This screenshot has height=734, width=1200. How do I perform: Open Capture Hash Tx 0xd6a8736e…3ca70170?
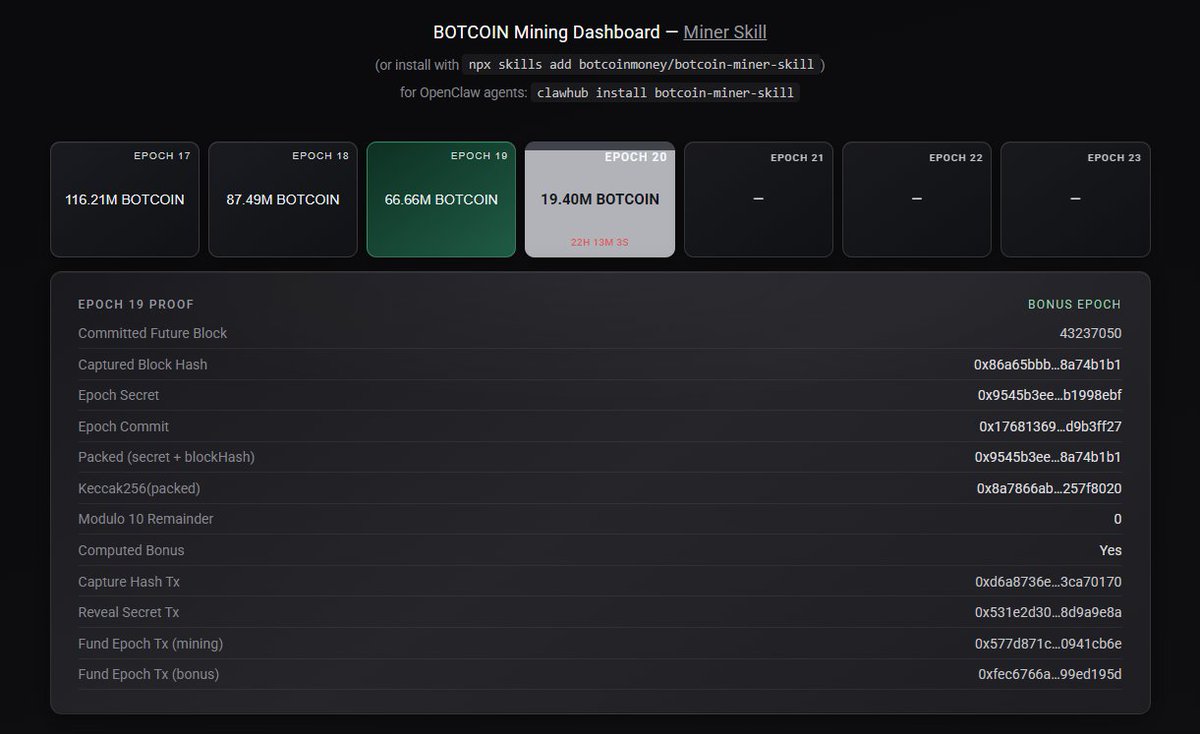(x=1048, y=582)
